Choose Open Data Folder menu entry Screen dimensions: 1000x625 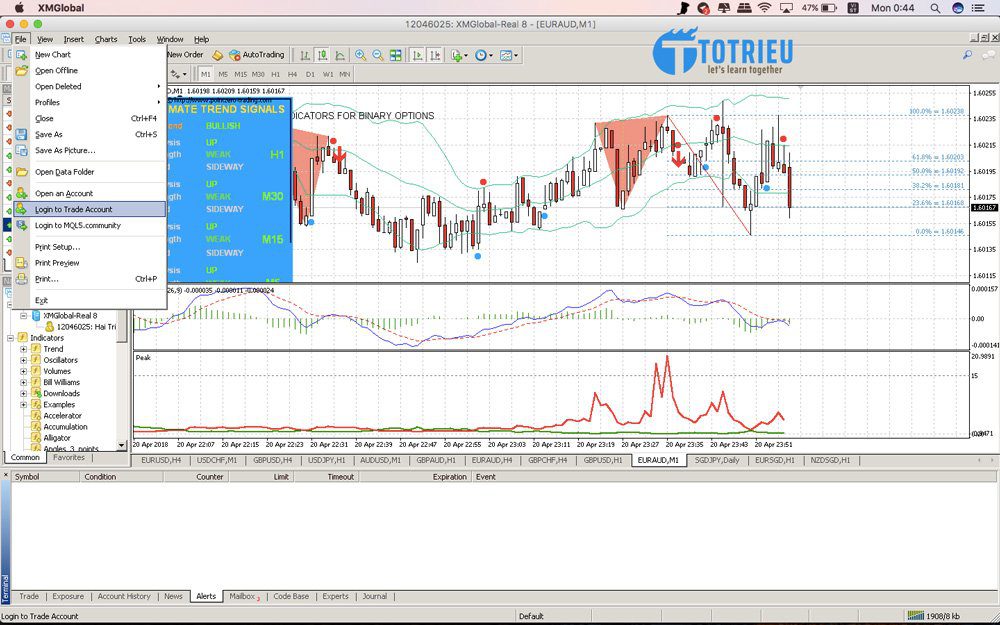(90, 172)
